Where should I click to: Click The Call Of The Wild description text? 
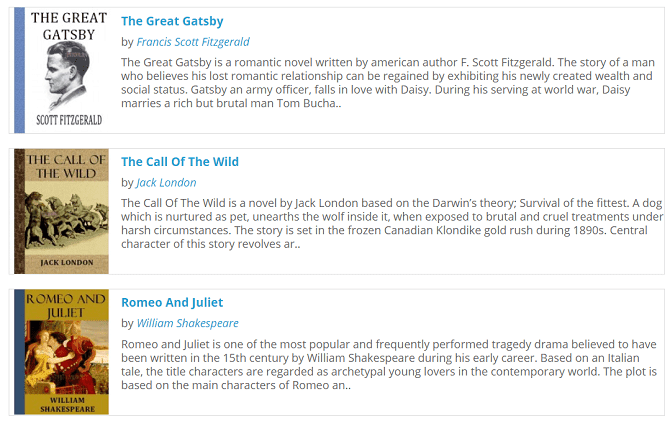(x=390, y=223)
